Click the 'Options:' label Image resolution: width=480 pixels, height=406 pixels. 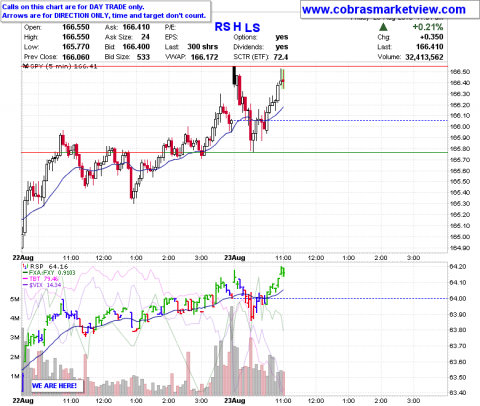tap(245, 37)
